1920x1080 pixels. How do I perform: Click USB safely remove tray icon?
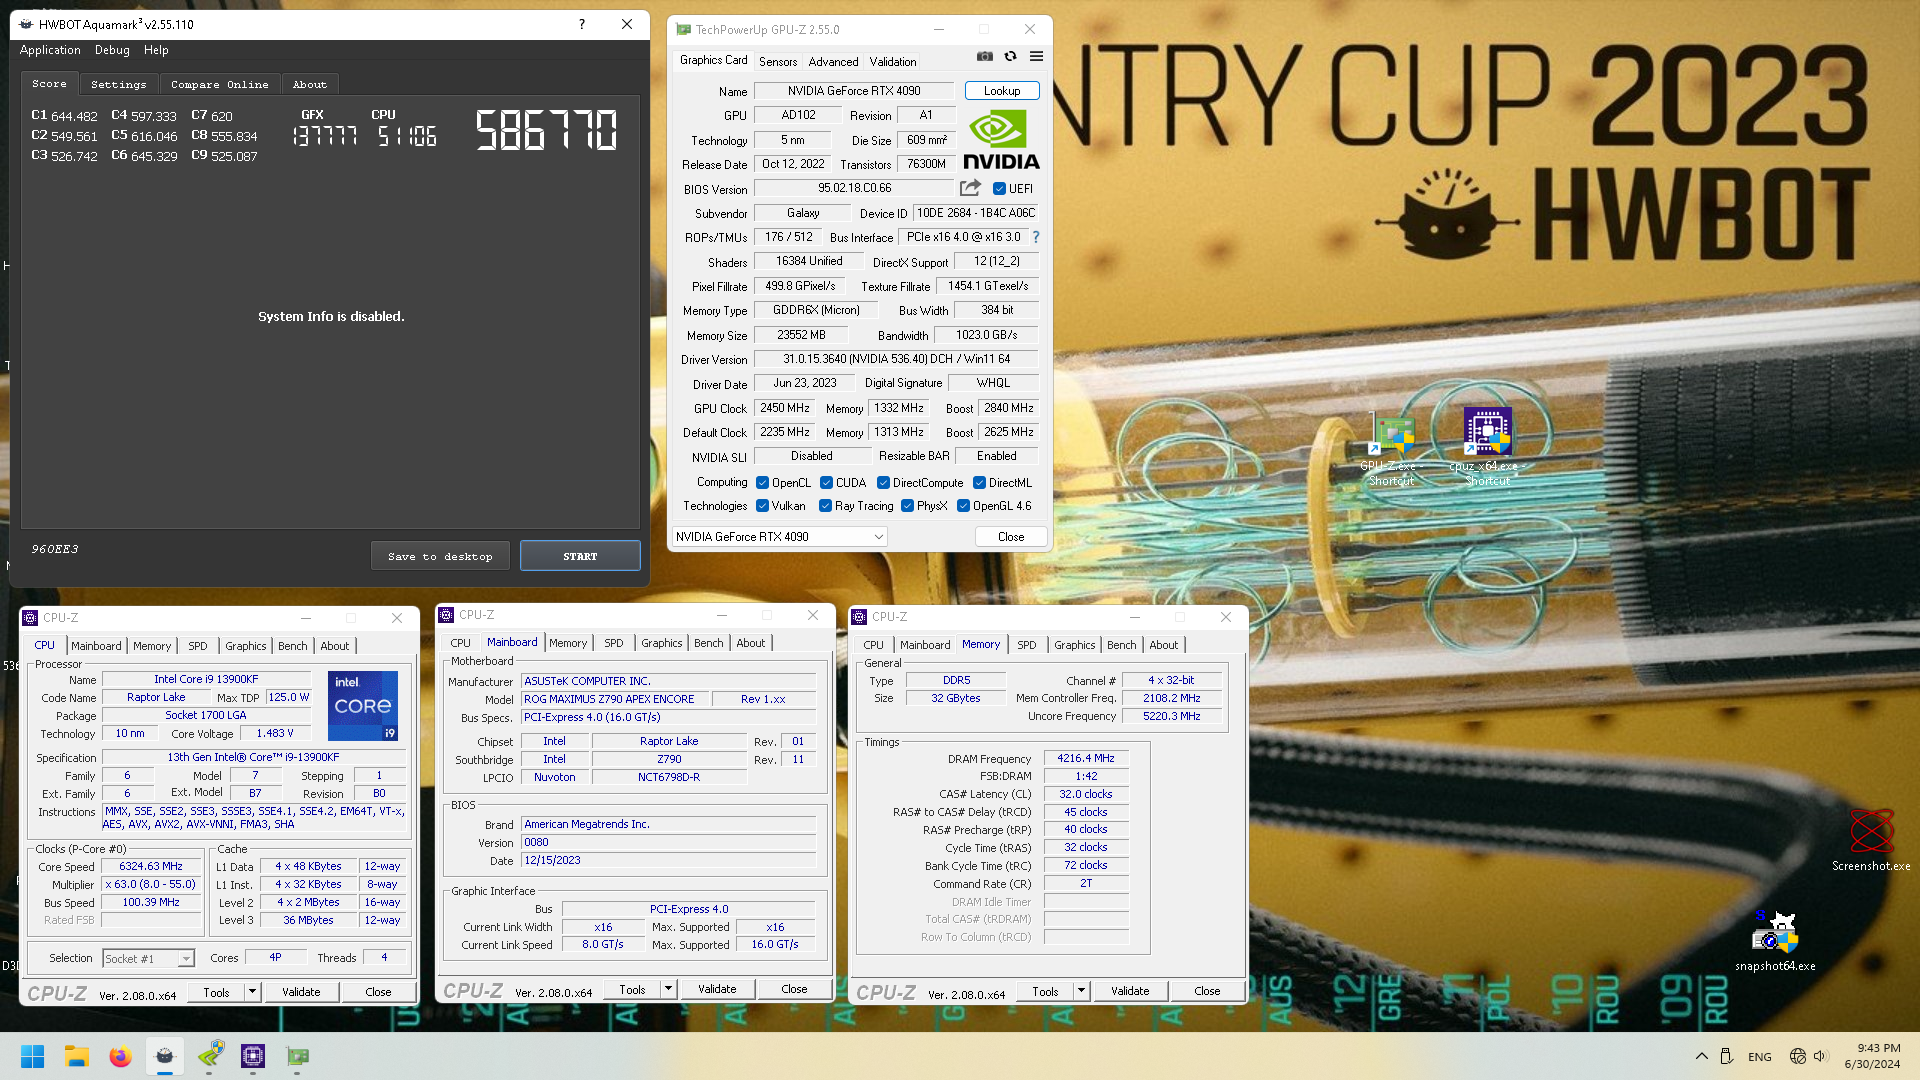coord(1726,1056)
